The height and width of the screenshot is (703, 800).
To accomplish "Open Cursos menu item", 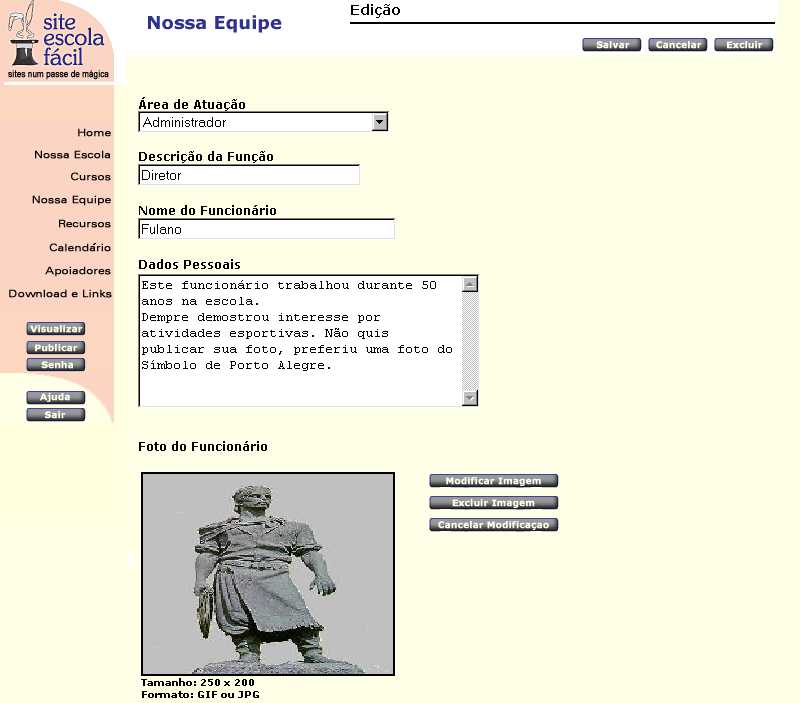I will (90, 177).
